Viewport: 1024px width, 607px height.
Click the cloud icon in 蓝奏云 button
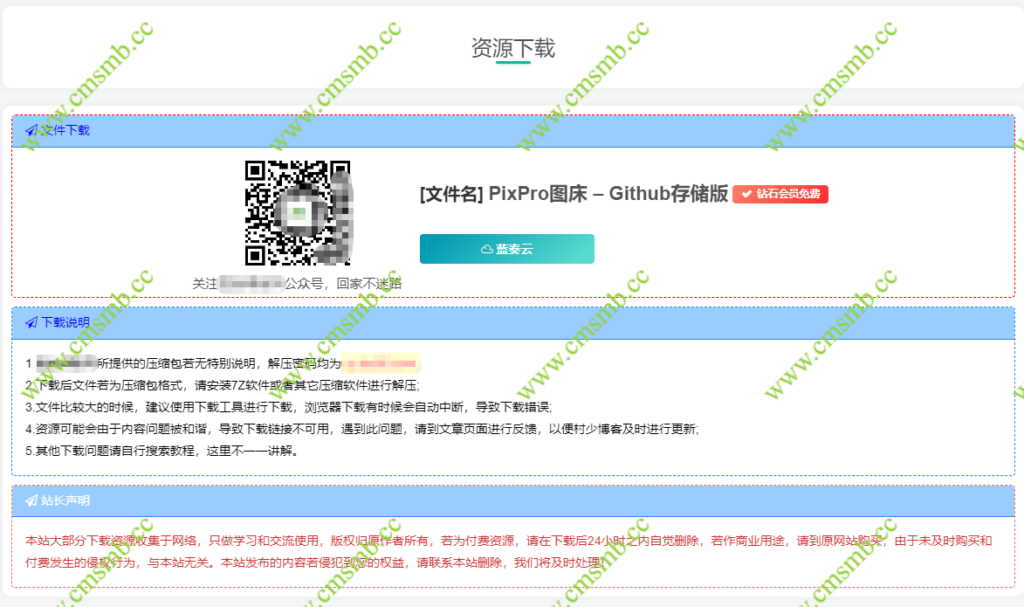pyautogui.click(x=487, y=249)
